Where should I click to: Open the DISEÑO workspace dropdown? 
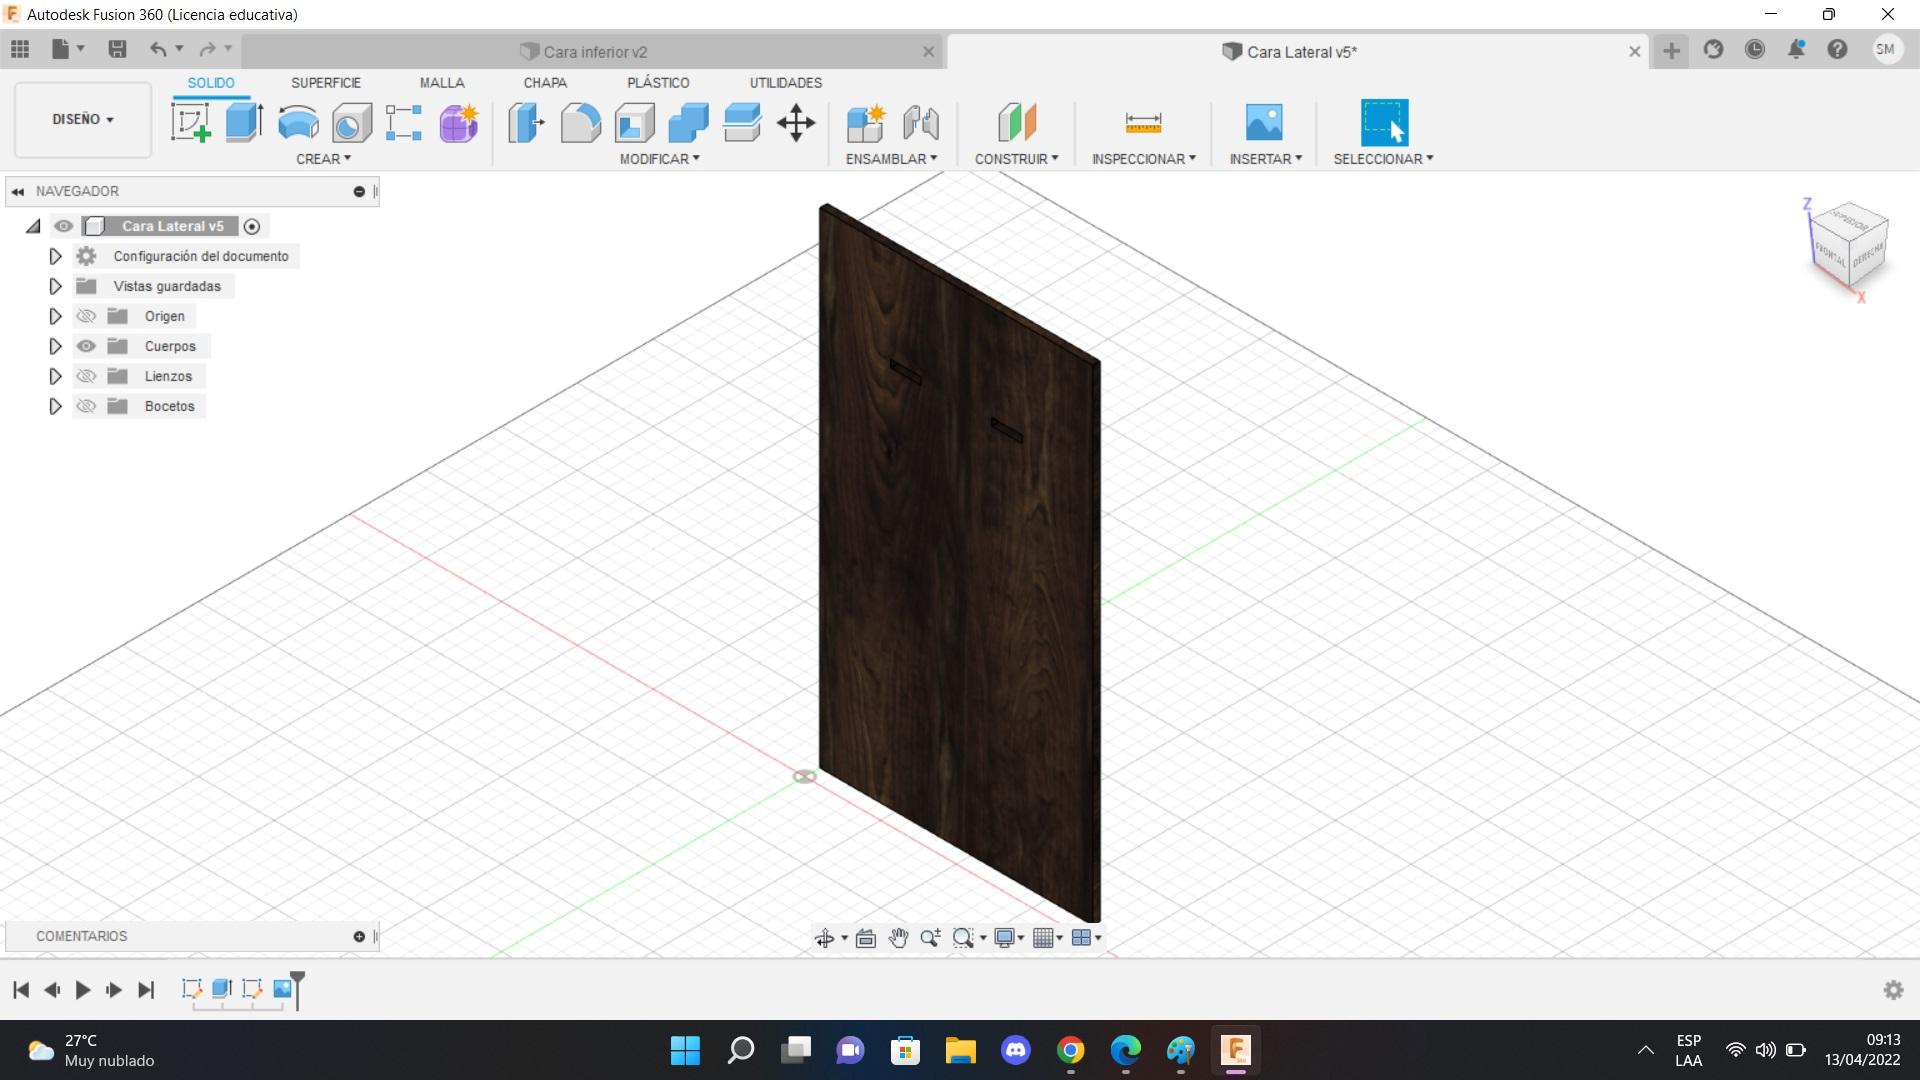click(x=83, y=119)
